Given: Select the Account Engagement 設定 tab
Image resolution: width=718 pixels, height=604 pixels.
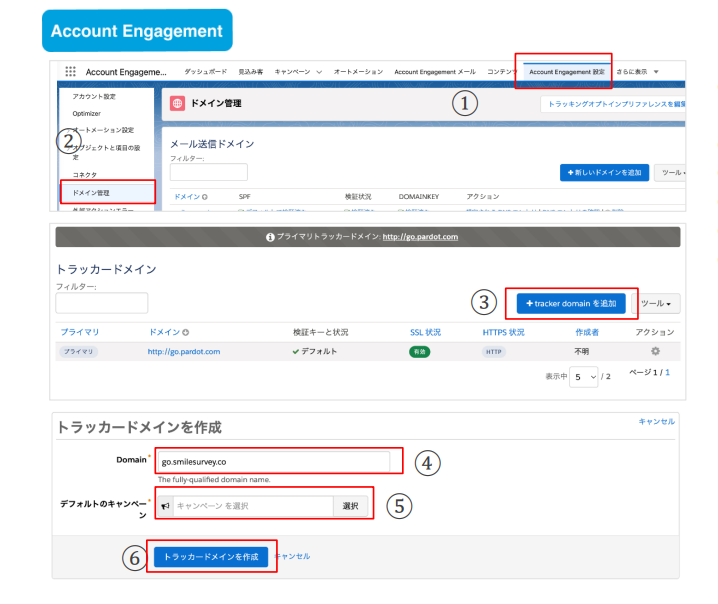Looking at the screenshot, I should [x=567, y=72].
